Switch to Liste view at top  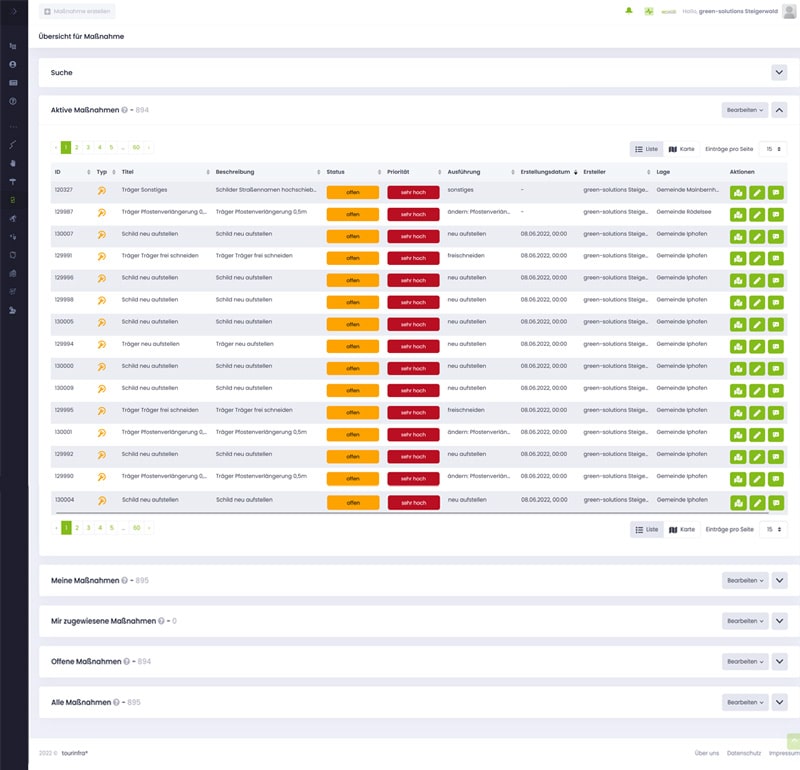[x=646, y=149]
